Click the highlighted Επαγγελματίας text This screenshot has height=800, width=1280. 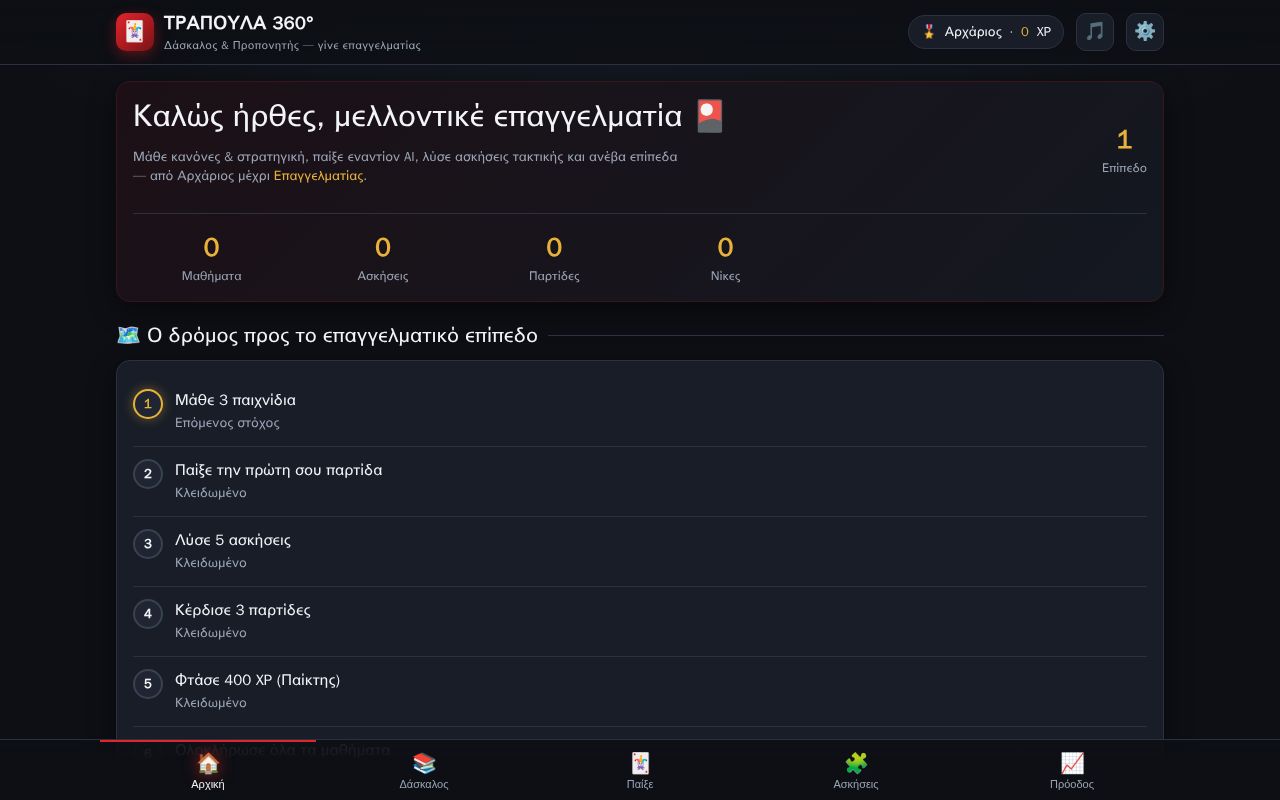[318, 176]
